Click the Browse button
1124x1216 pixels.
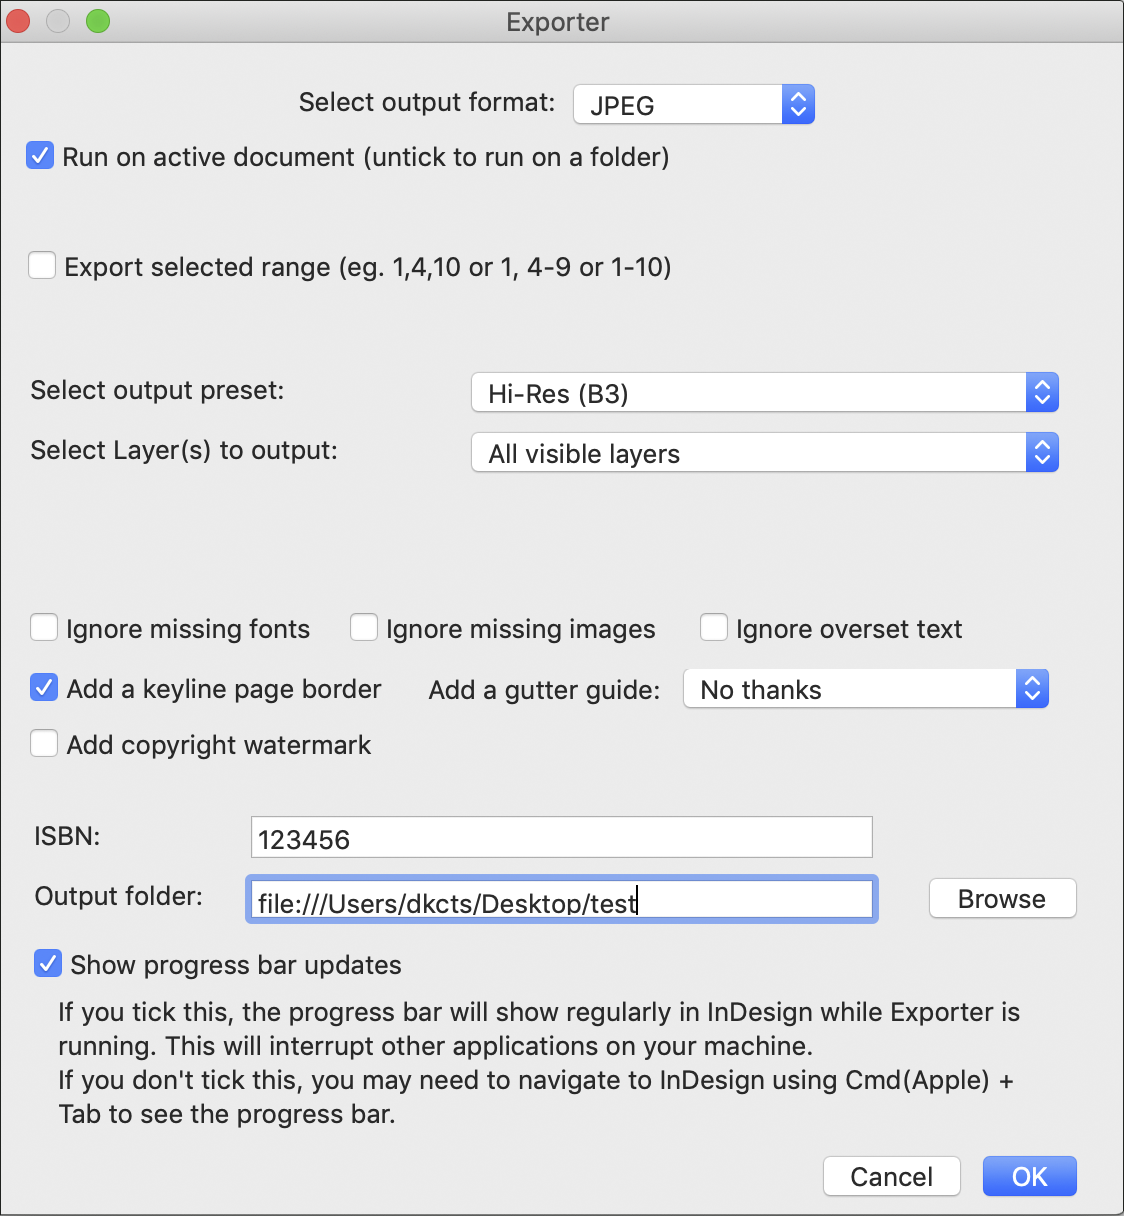point(1003,898)
